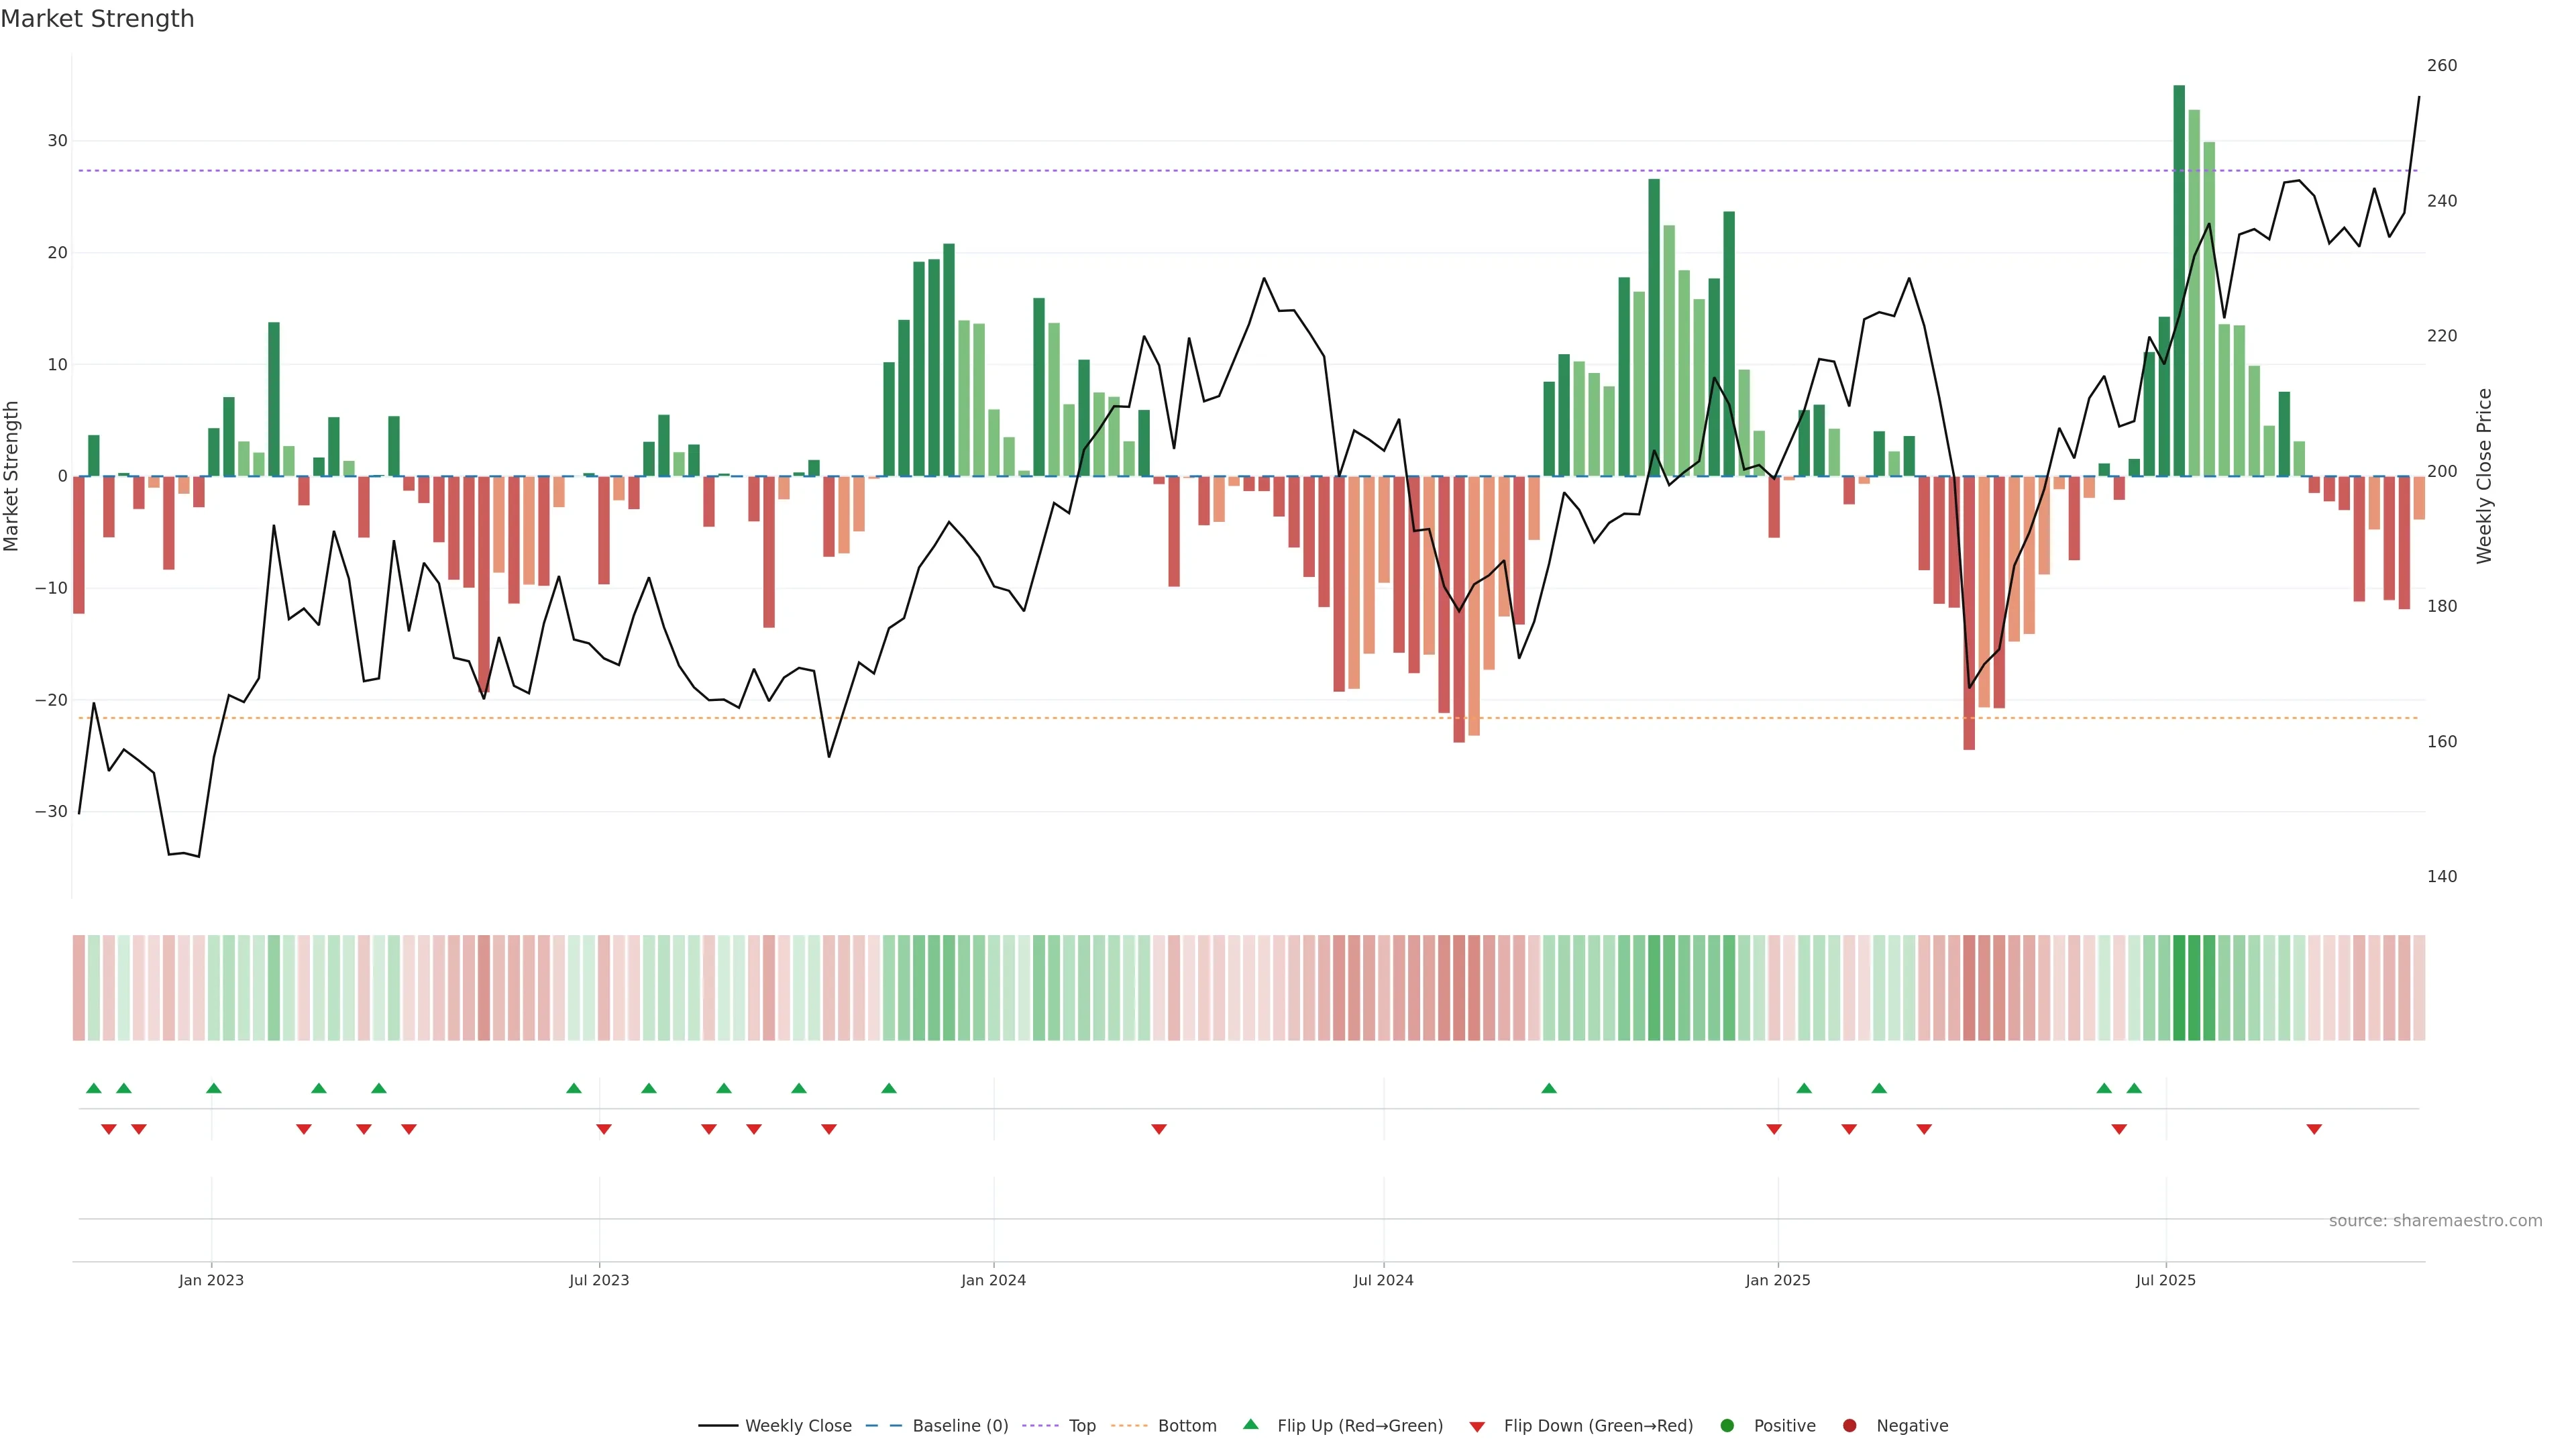
Task: Click the first flip-up triangle at far left
Action: click(x=94, y=1088)
